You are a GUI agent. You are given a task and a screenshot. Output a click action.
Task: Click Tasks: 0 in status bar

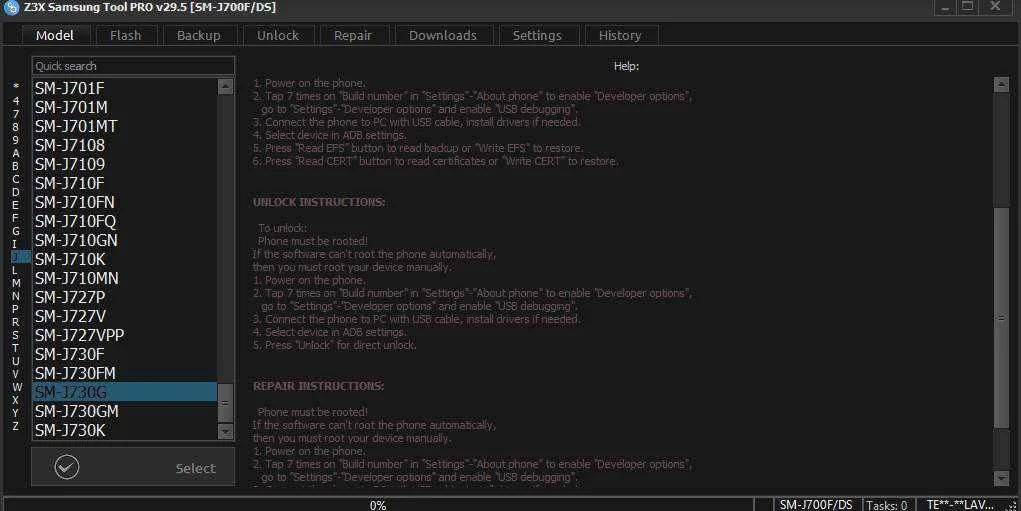click(x=886, y=505)
